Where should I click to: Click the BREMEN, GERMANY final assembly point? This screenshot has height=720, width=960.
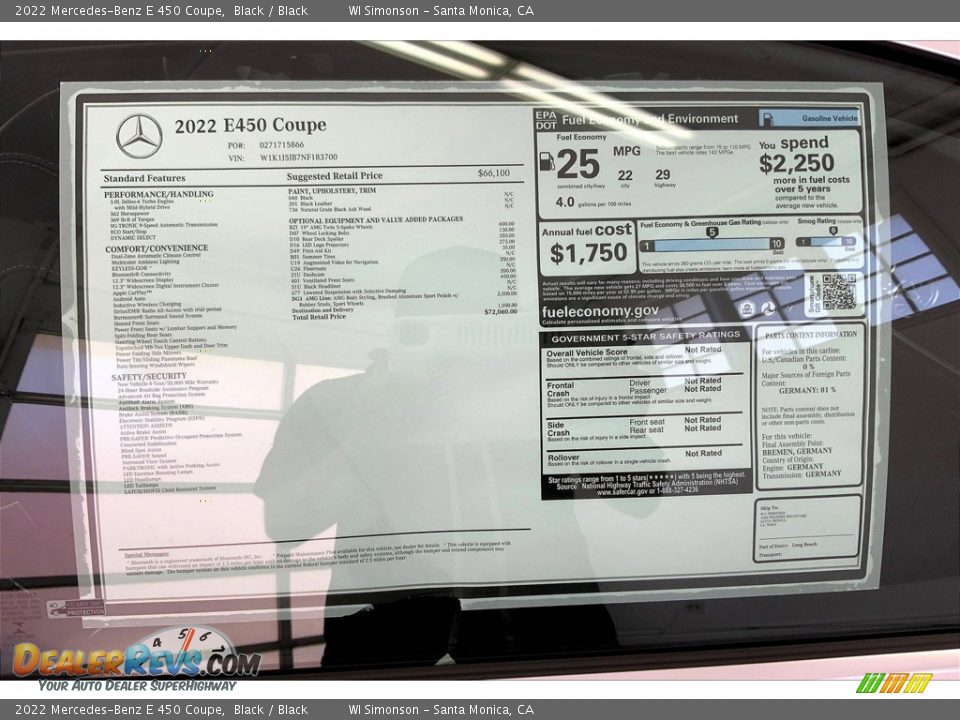(x=797, y=451)
